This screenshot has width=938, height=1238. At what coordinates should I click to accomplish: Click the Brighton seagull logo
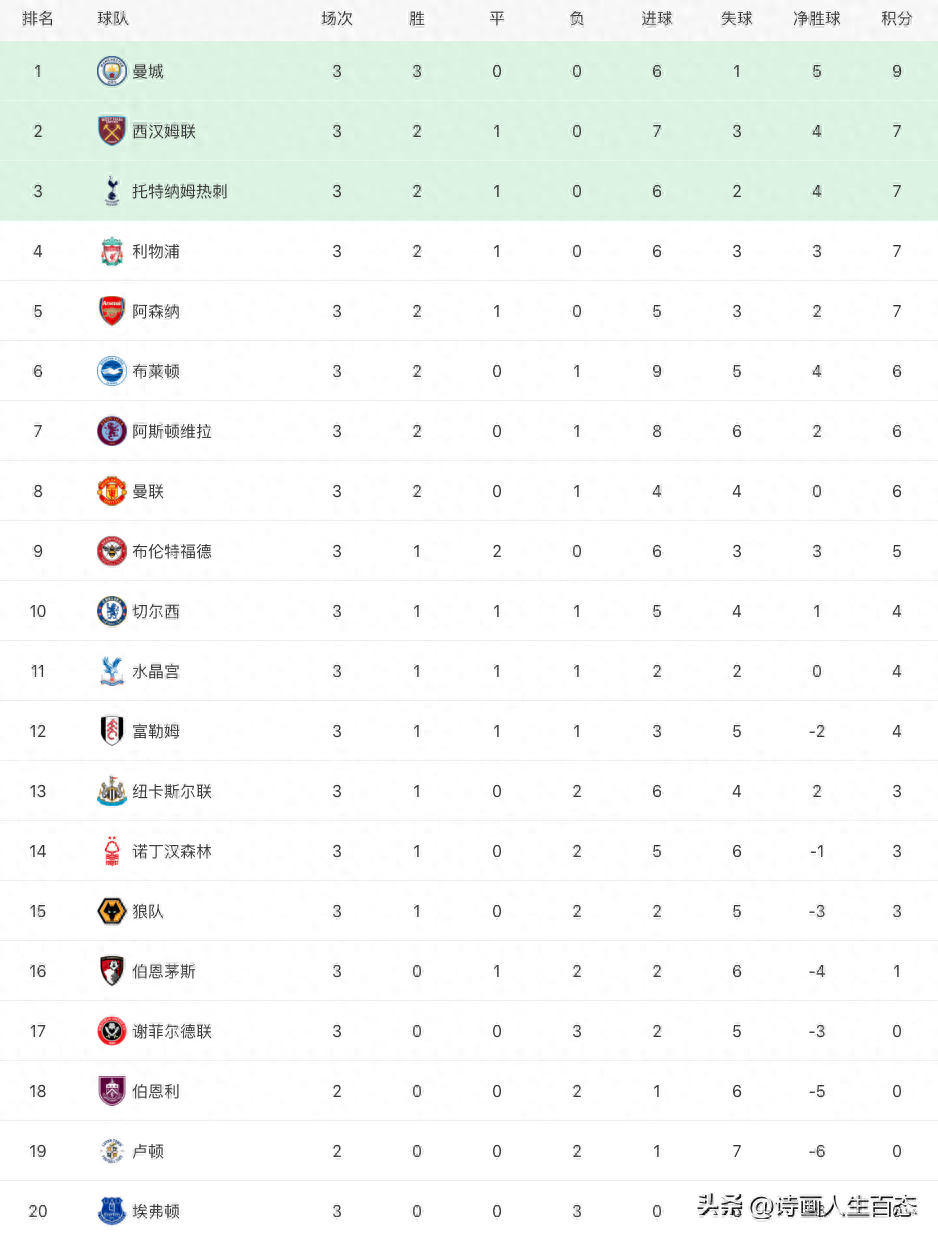coord(112,371)
